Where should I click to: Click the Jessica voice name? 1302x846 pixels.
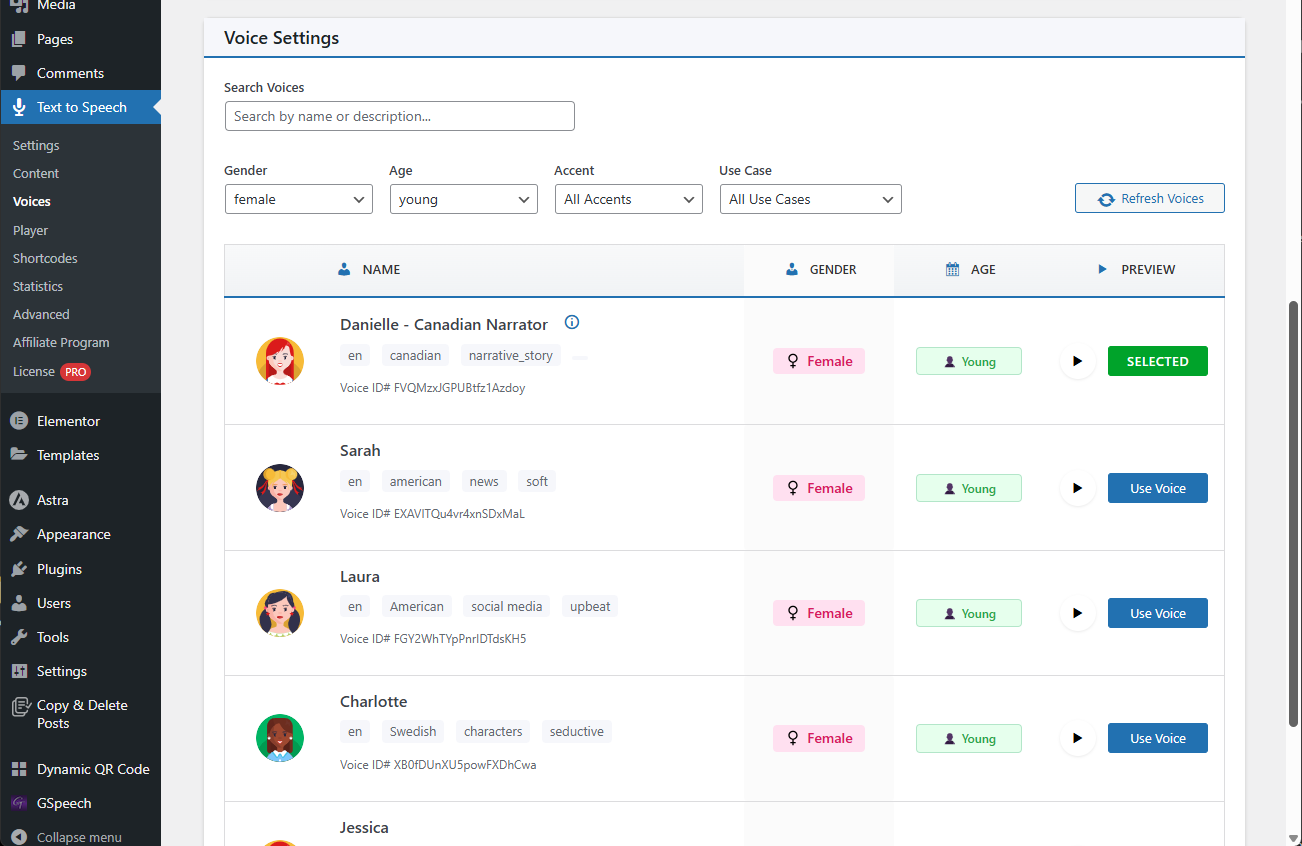point(364,827)
